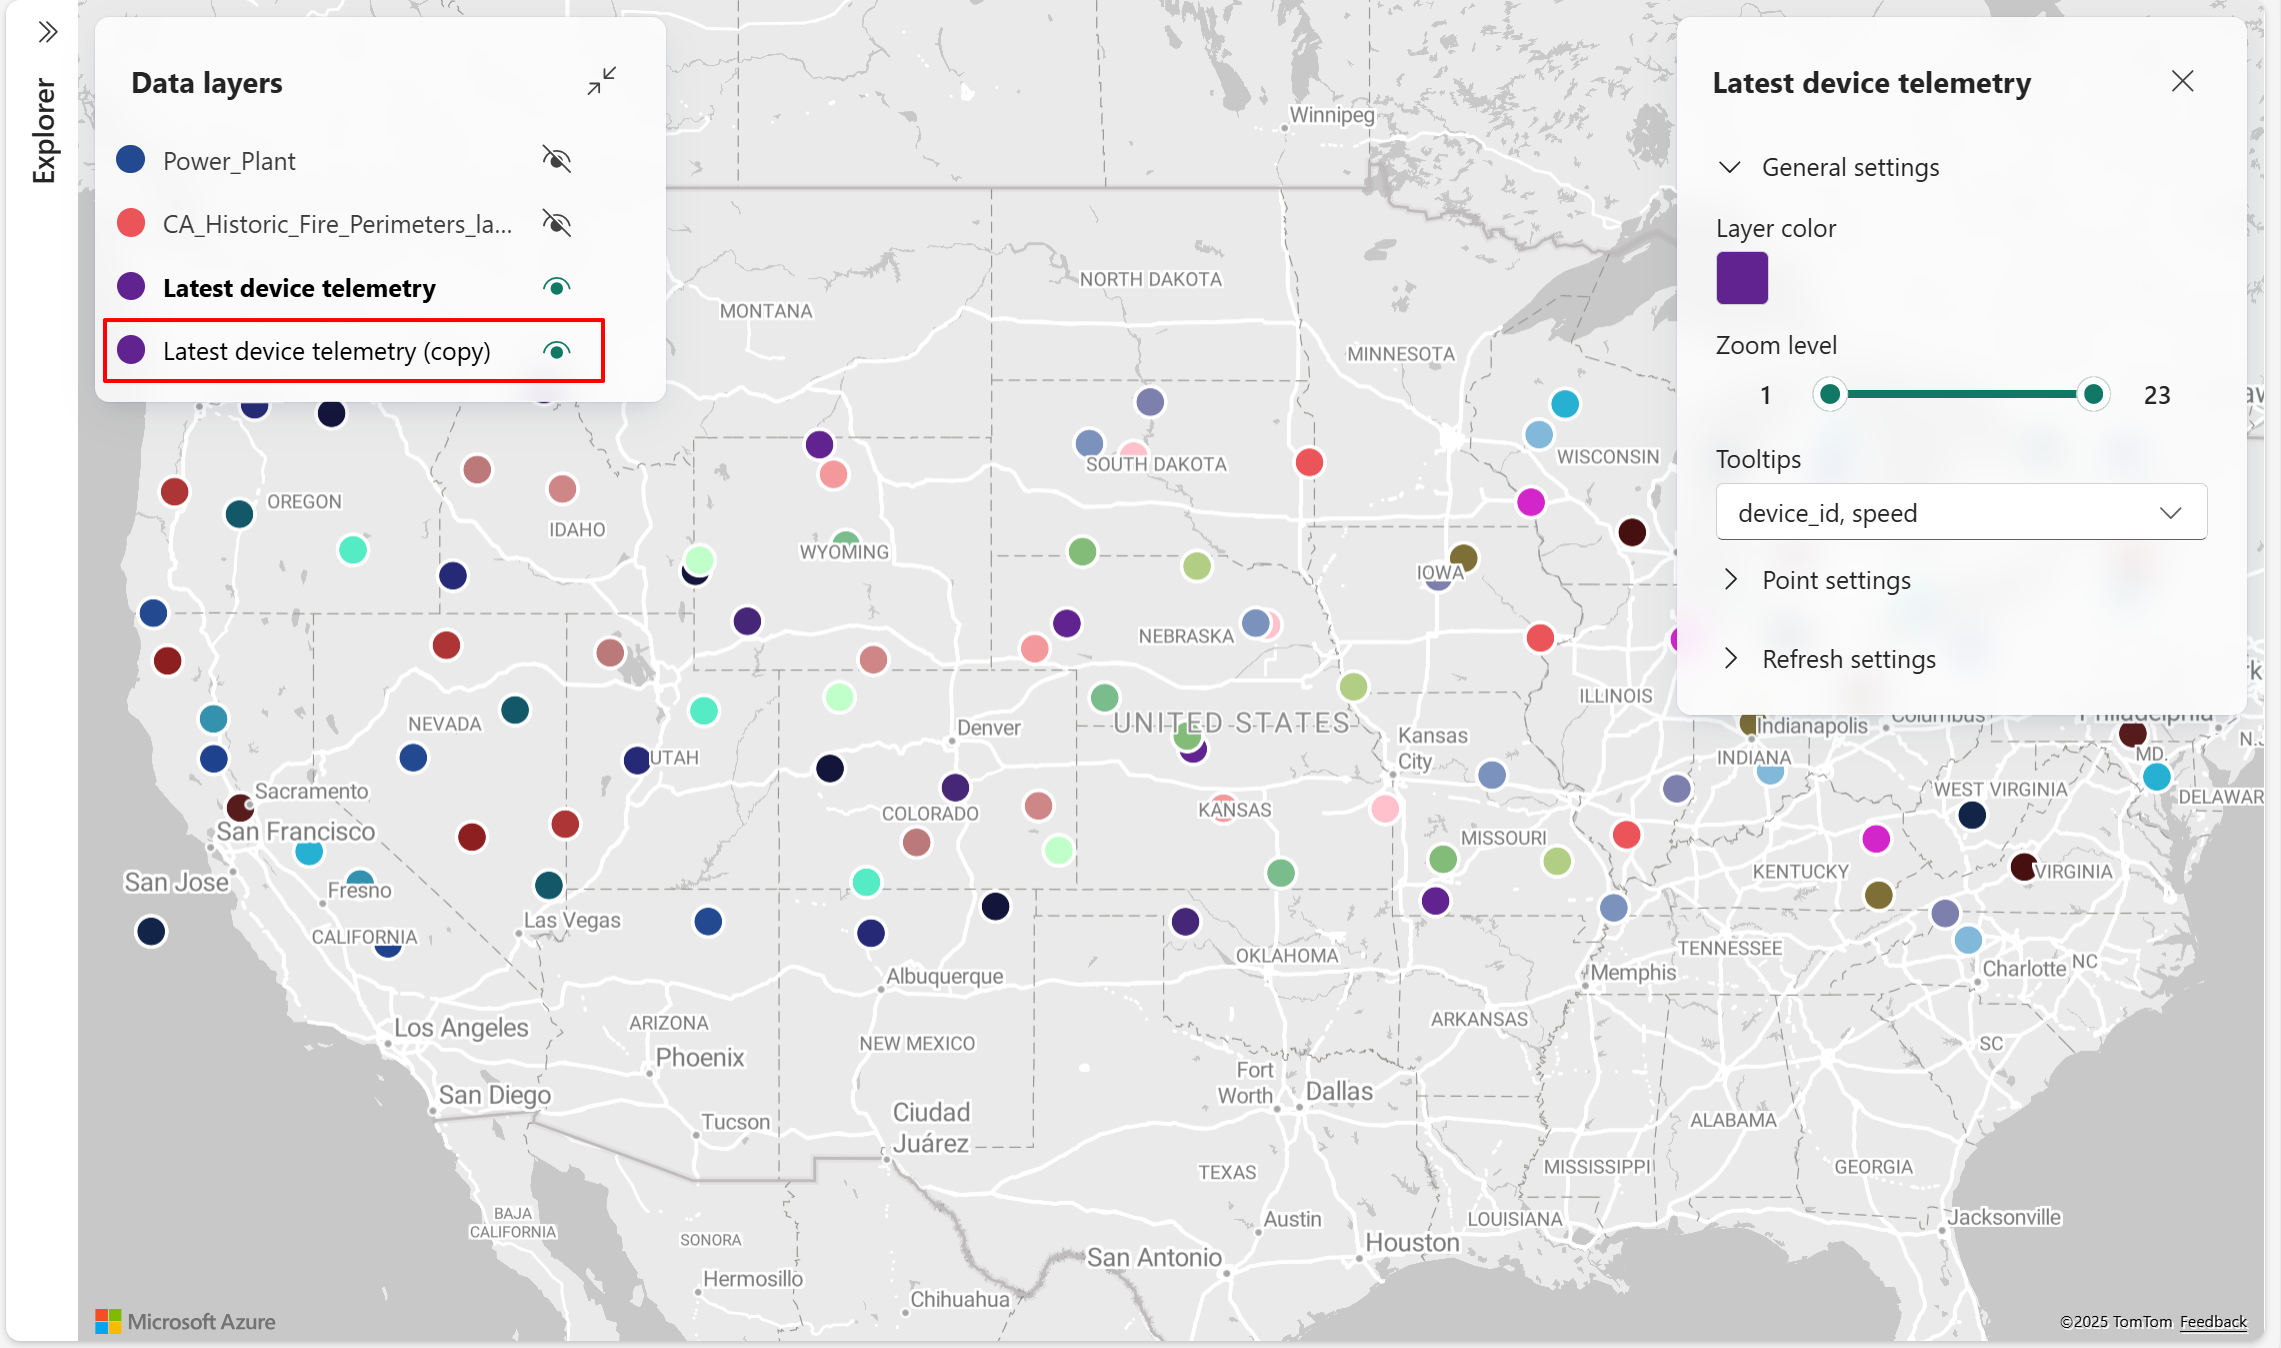The height and width of the screenshot is (1348, 2281).
Task: Show the hidden Power_Plant layer
Action: 556,160
